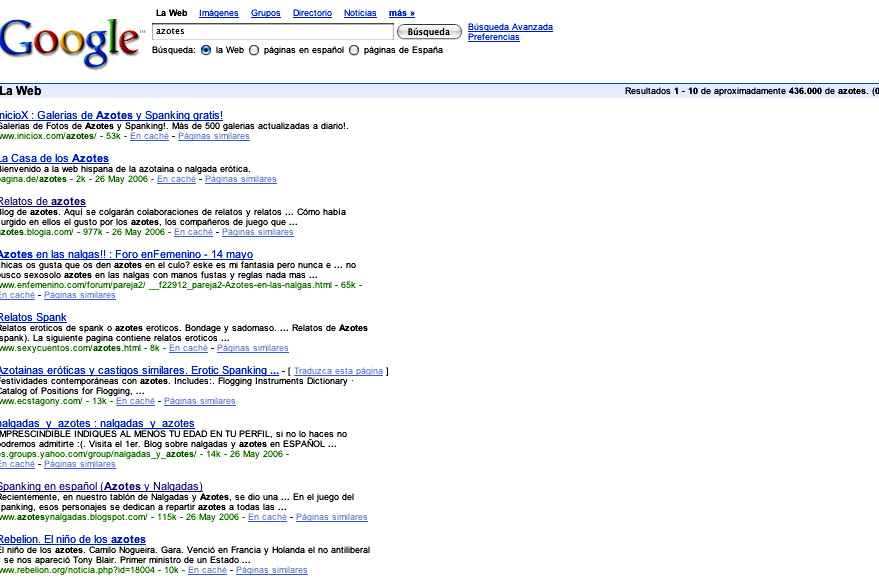Viewport: 879px width, 581px height.
Task: Open 'Rebelion. El niño de los azotes' result
Action: tap(72, 540)
